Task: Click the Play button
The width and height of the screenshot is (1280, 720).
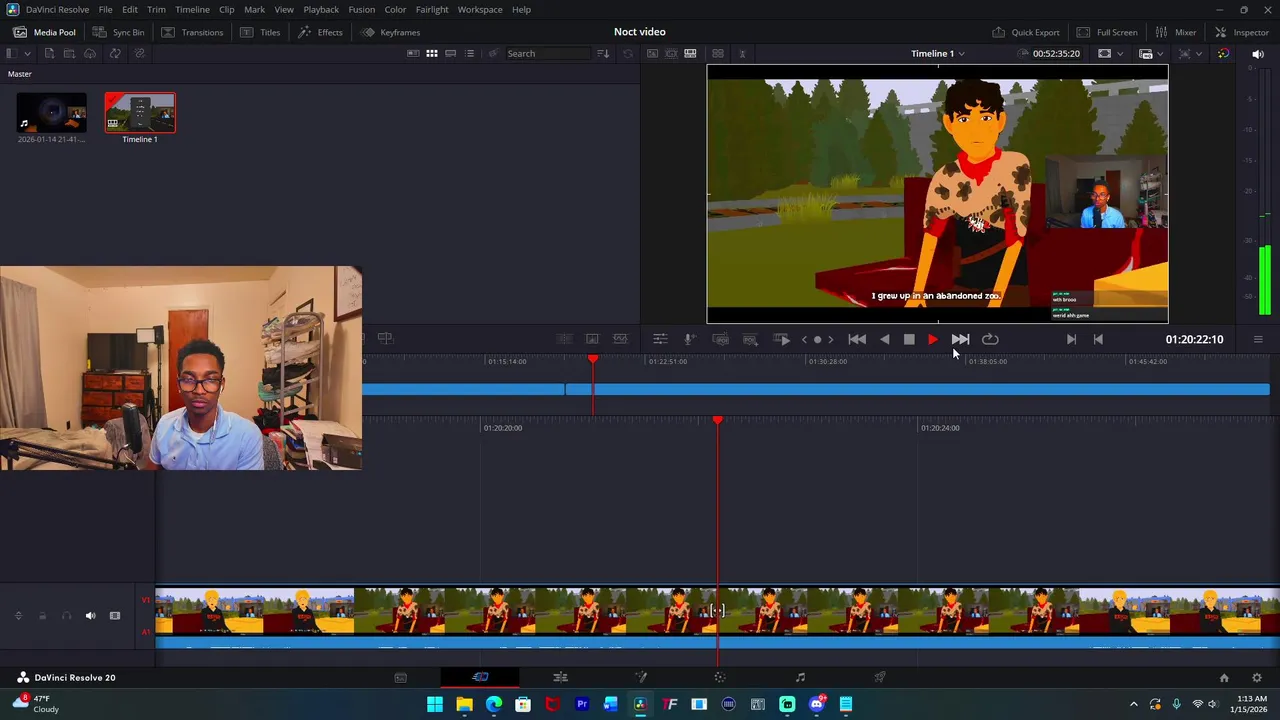Action: point(933,339)
